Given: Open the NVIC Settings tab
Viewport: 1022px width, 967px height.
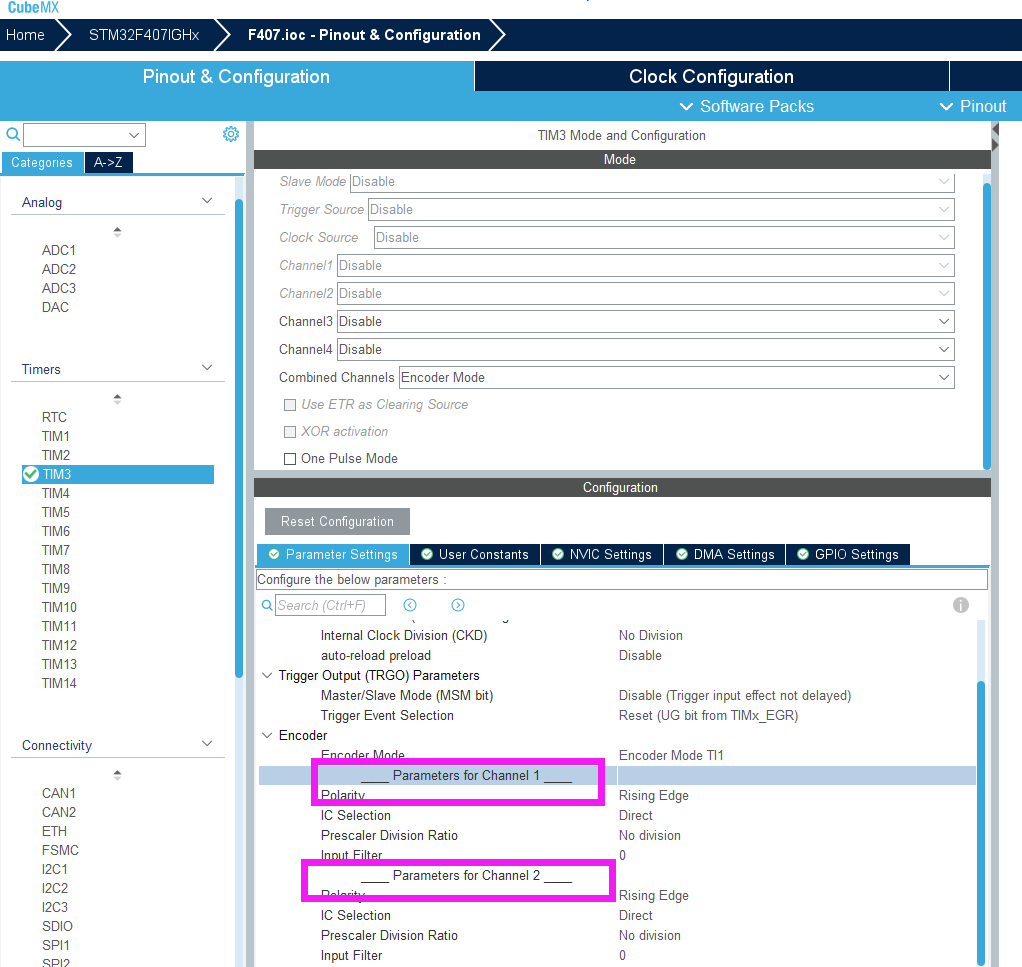Looking at the screenshot, I should point(602,555).
